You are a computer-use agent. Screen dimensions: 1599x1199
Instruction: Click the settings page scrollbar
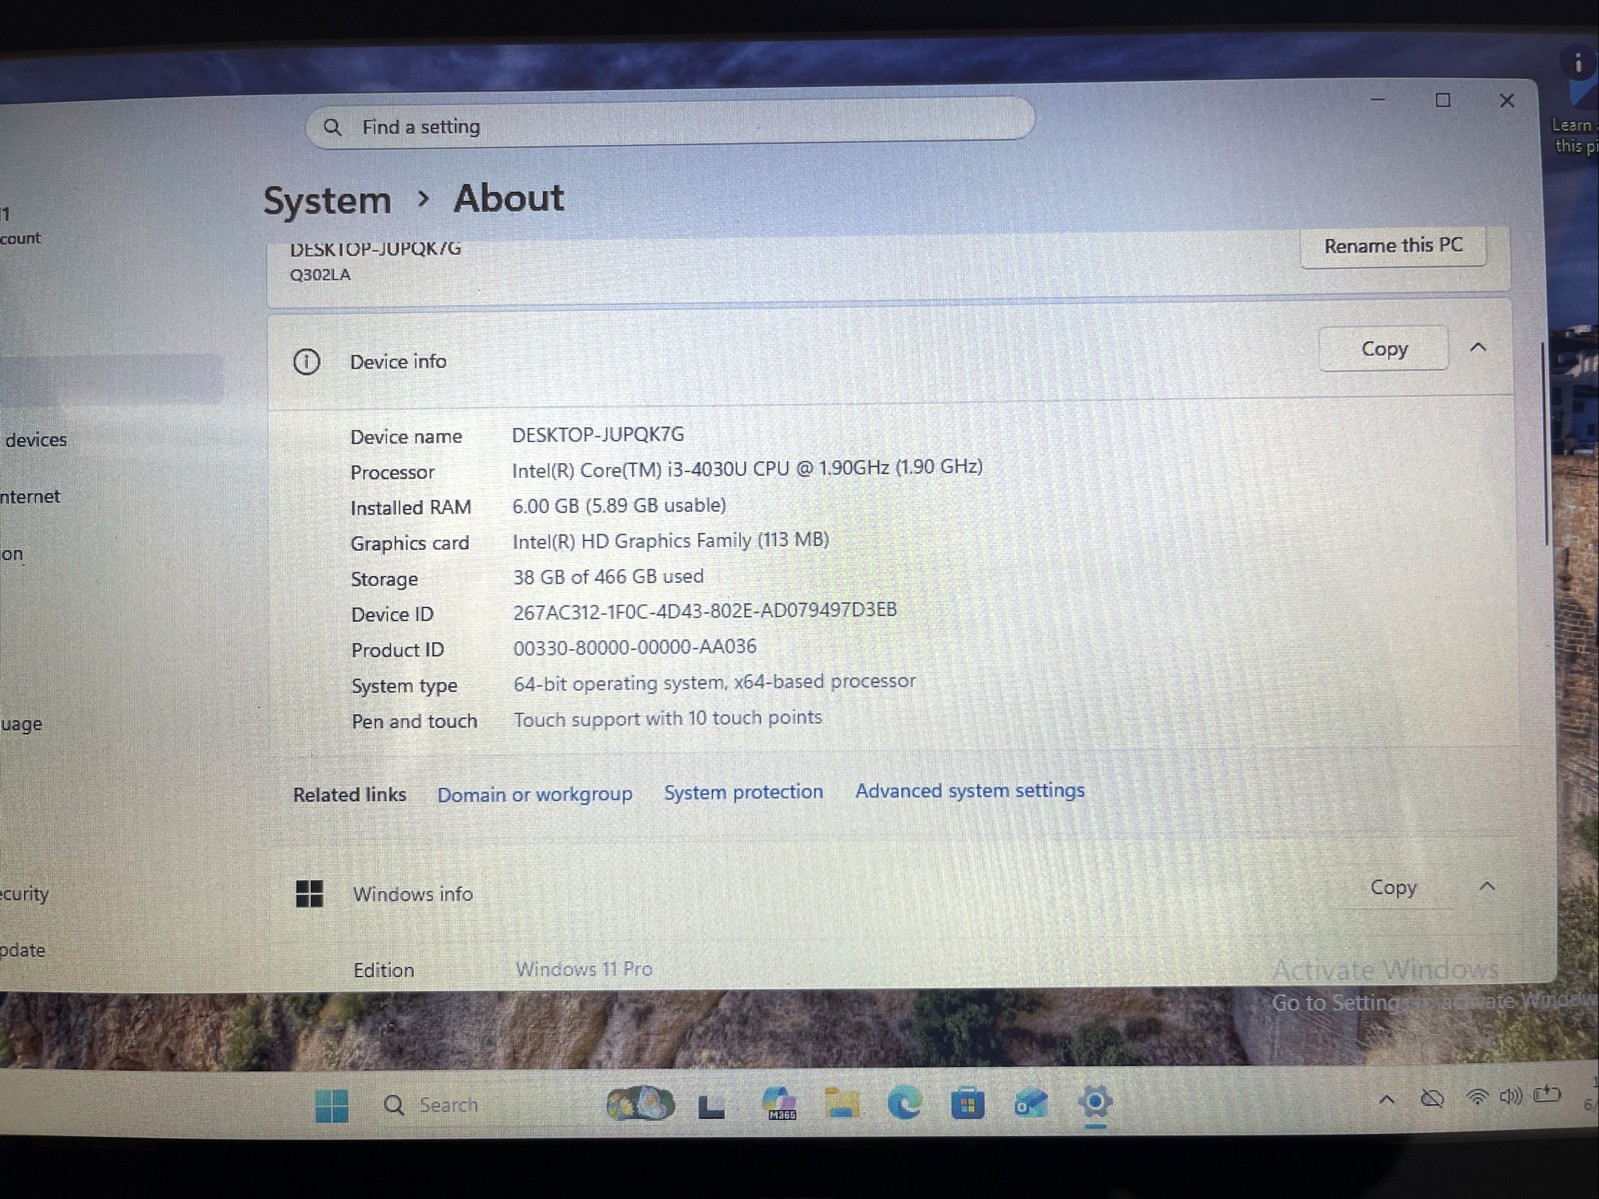pos(1545,444)
